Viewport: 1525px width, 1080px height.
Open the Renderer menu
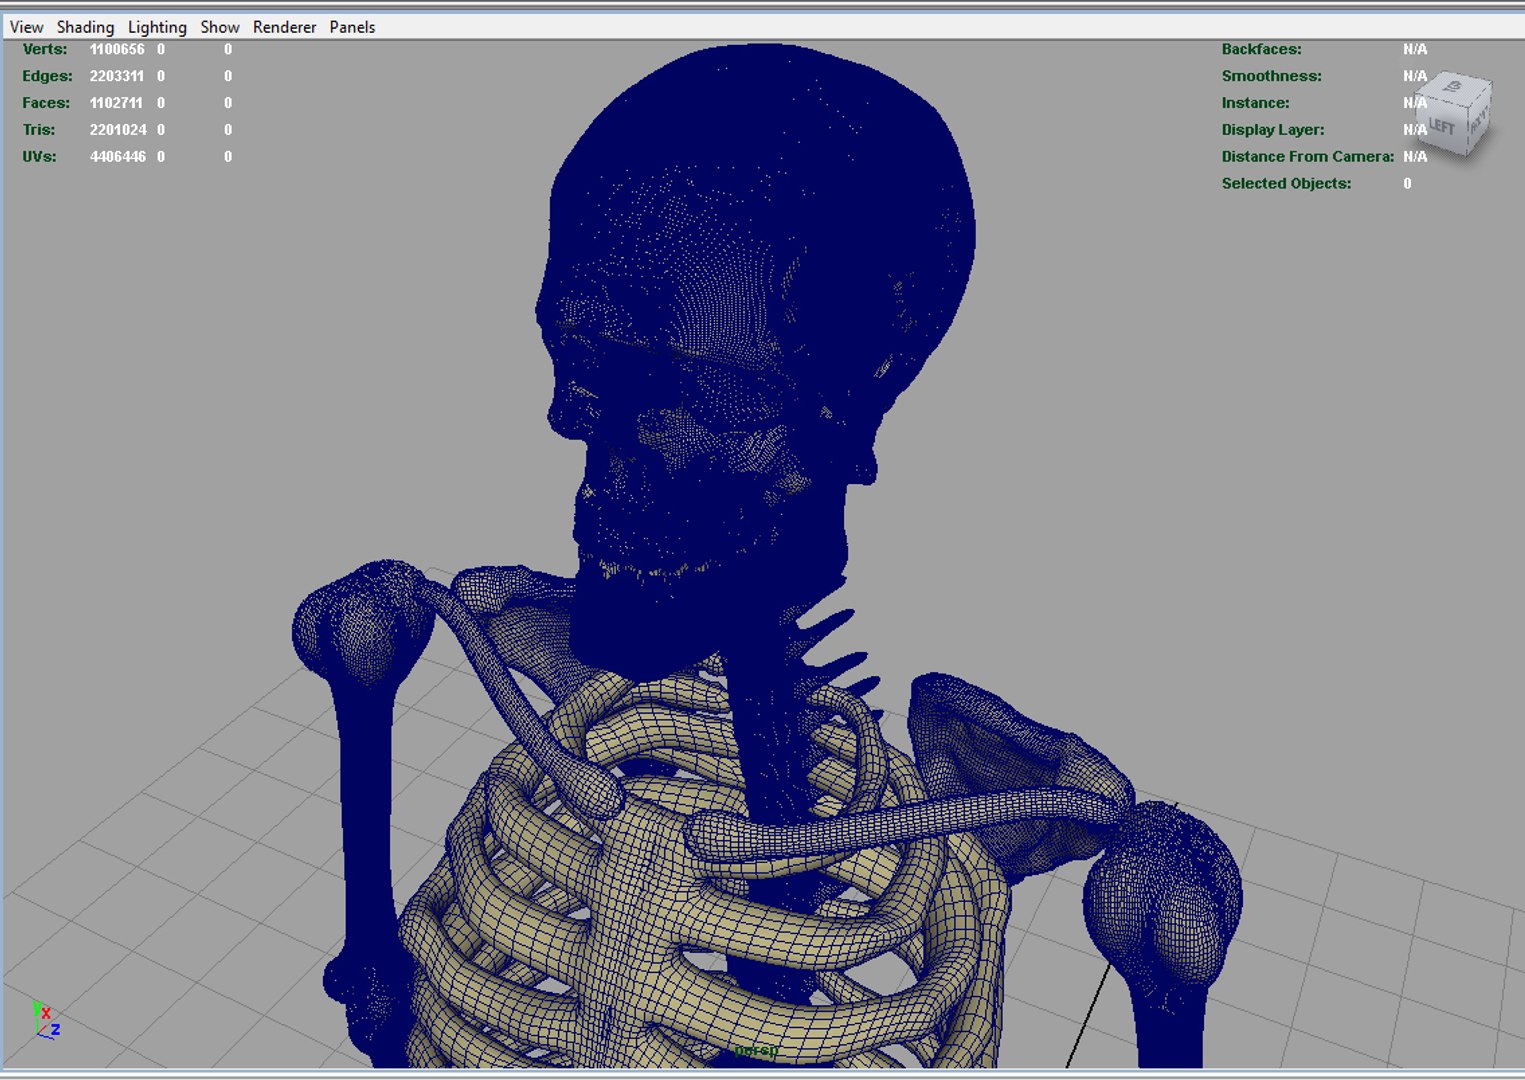(284, 27)
